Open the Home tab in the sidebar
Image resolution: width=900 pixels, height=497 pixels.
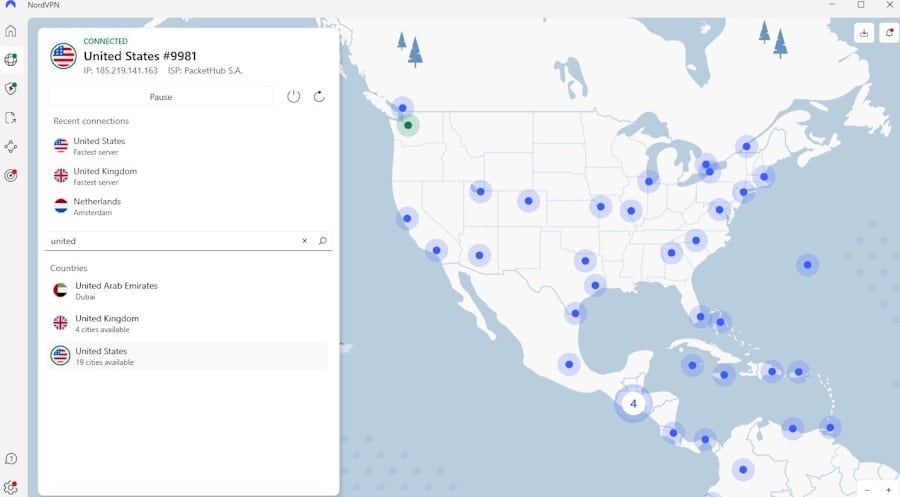coord(11,31)
